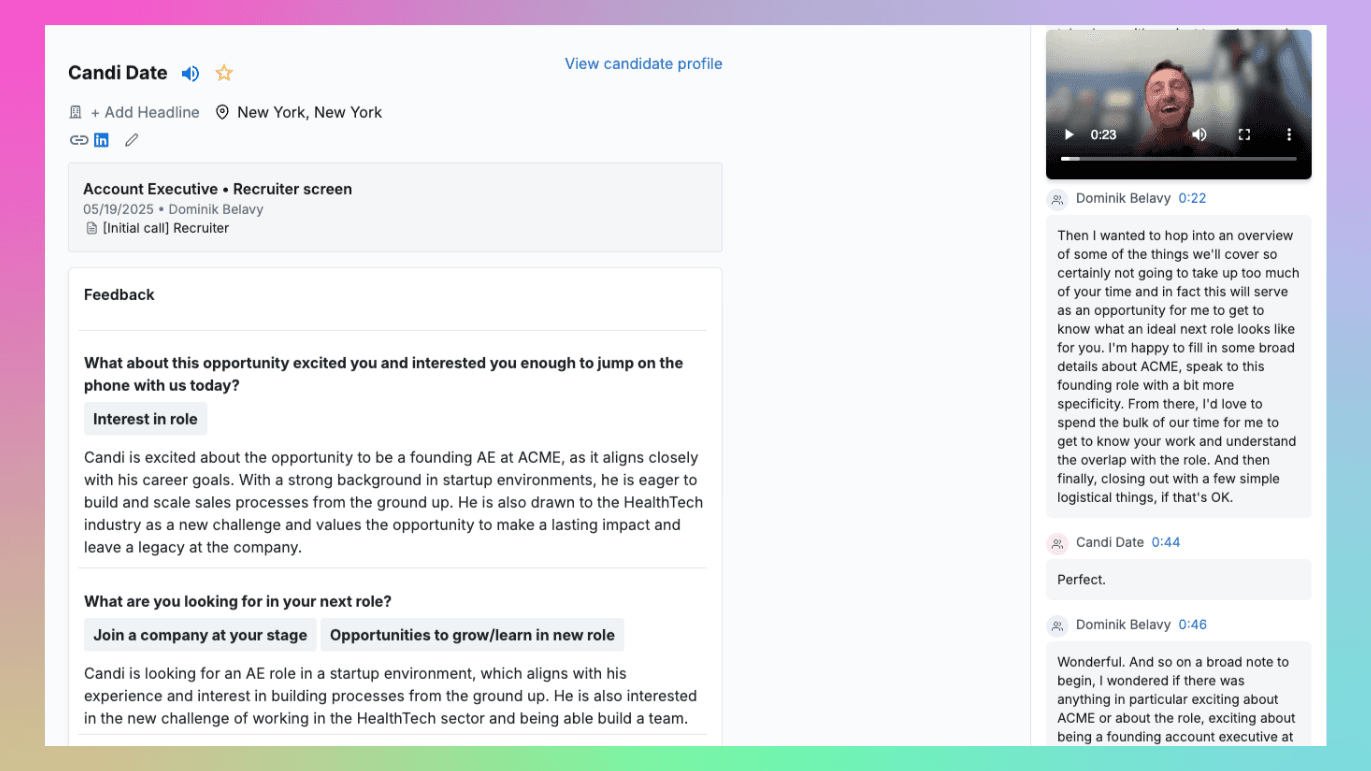Jump to transcript timestamp 0:46
This screenshot has width=1371, height=771.
tap(1192, 624)
